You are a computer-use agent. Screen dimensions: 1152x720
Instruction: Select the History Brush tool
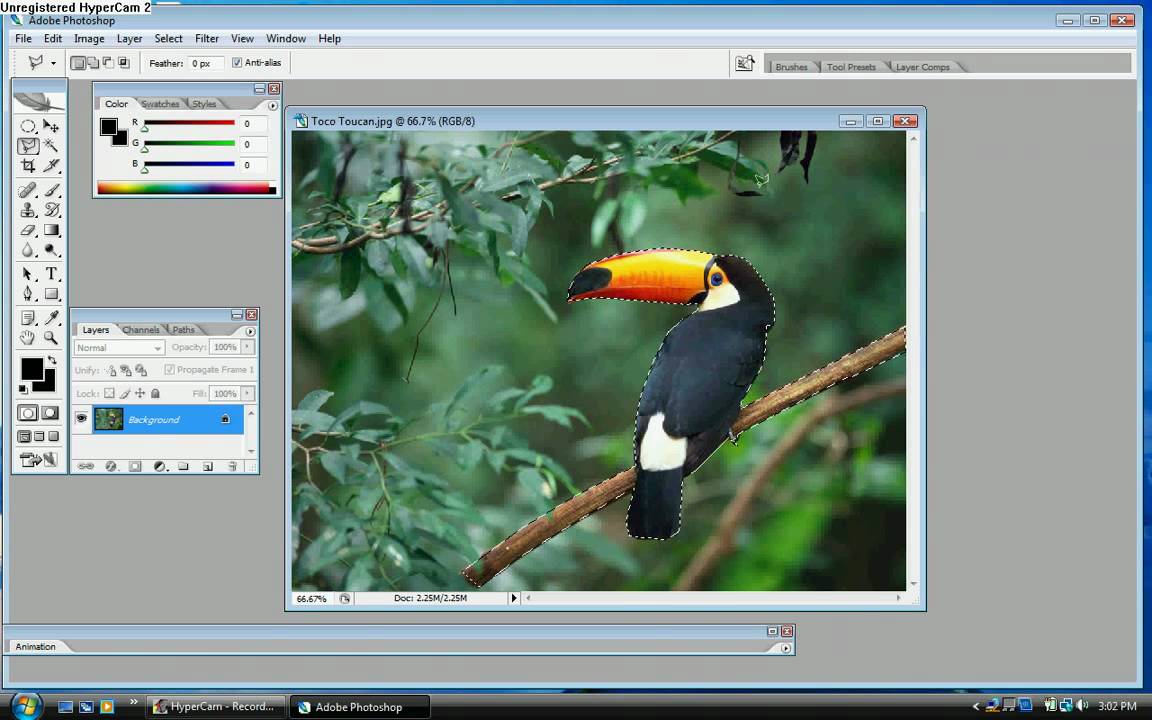(x=51, y=210)
